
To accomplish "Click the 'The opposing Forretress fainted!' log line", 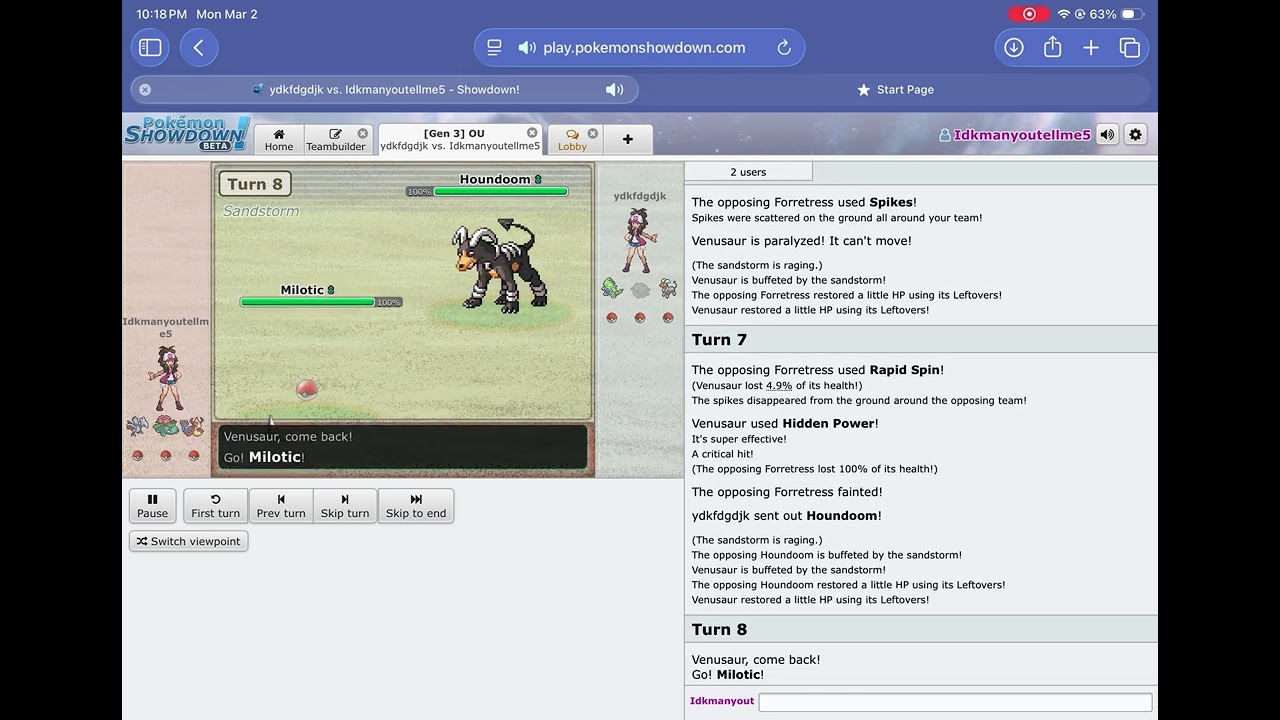I will tap(787, 492).
